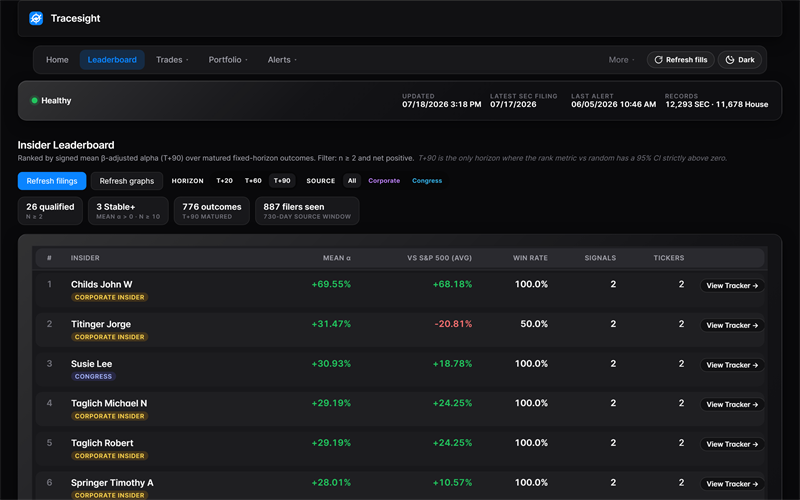Screen dimensions: 800x500
Task: Click the Refresh fills button
Action: (681, 60)
